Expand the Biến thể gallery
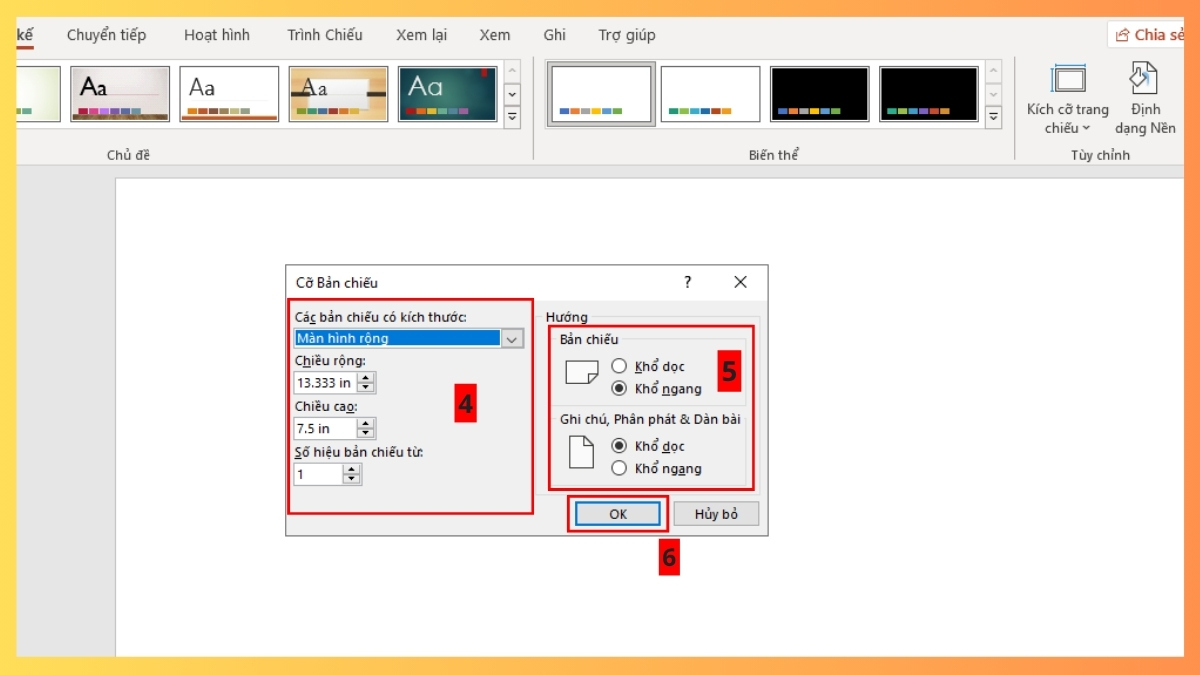 [993, 116]
